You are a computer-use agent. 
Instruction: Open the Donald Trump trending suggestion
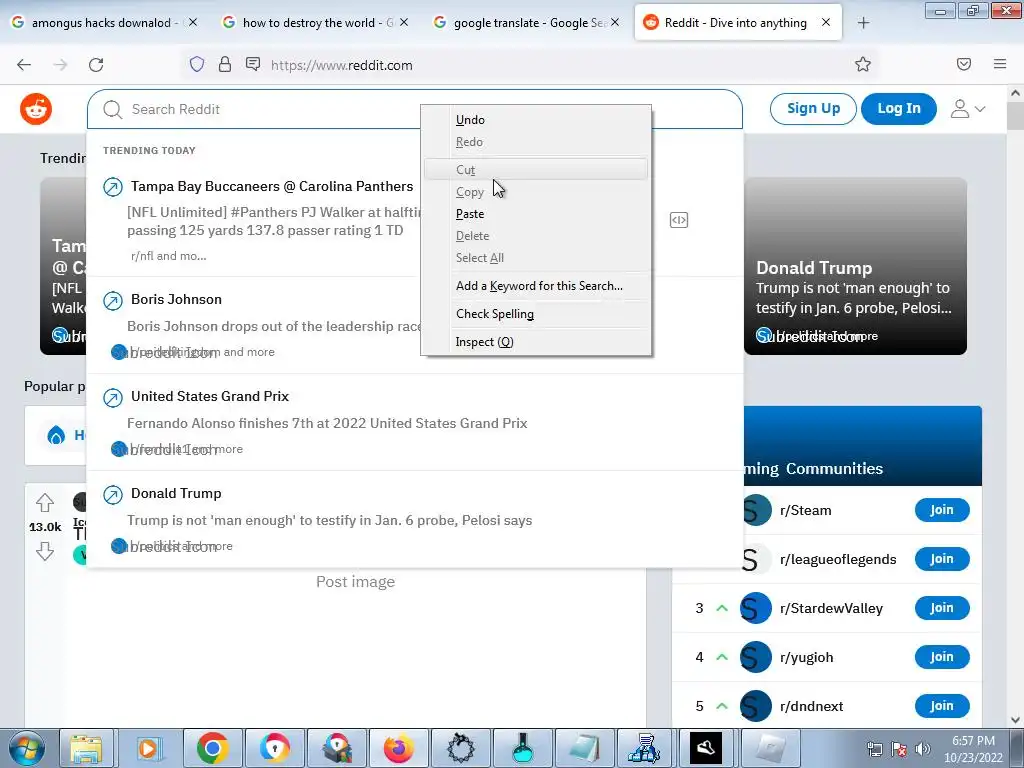tap(415, 519)
